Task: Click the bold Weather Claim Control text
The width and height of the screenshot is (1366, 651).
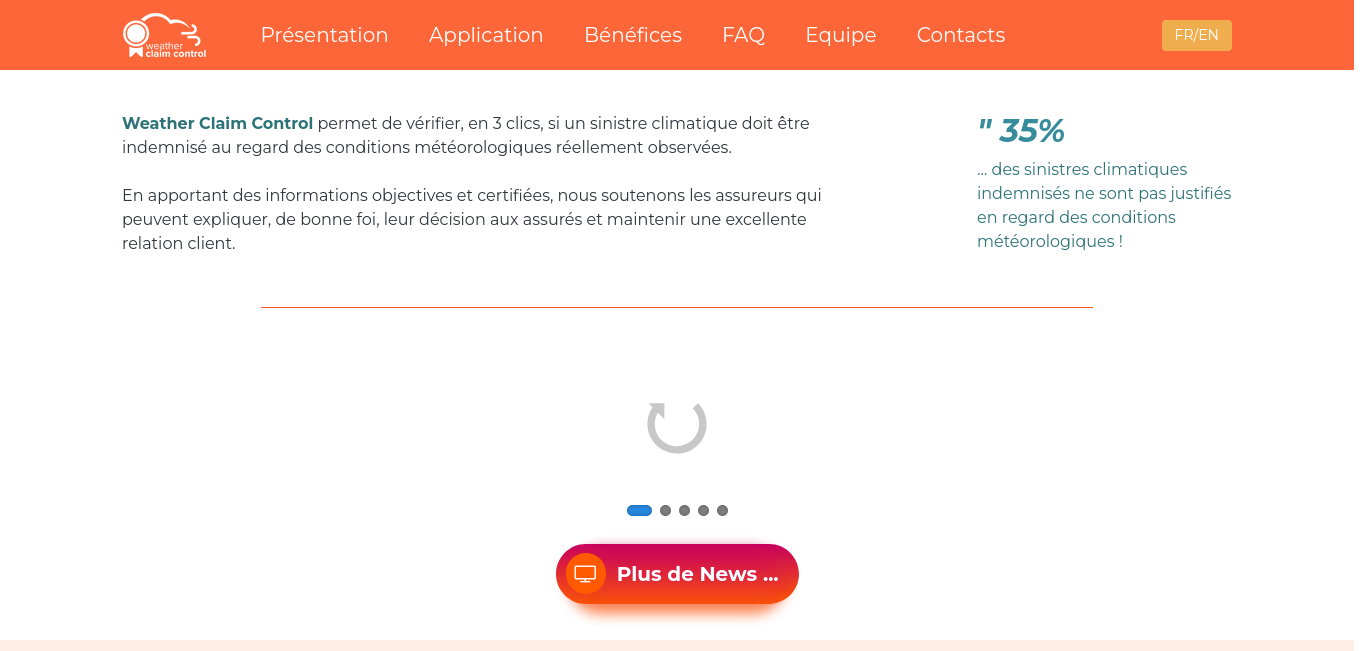Action: [218, 123]
